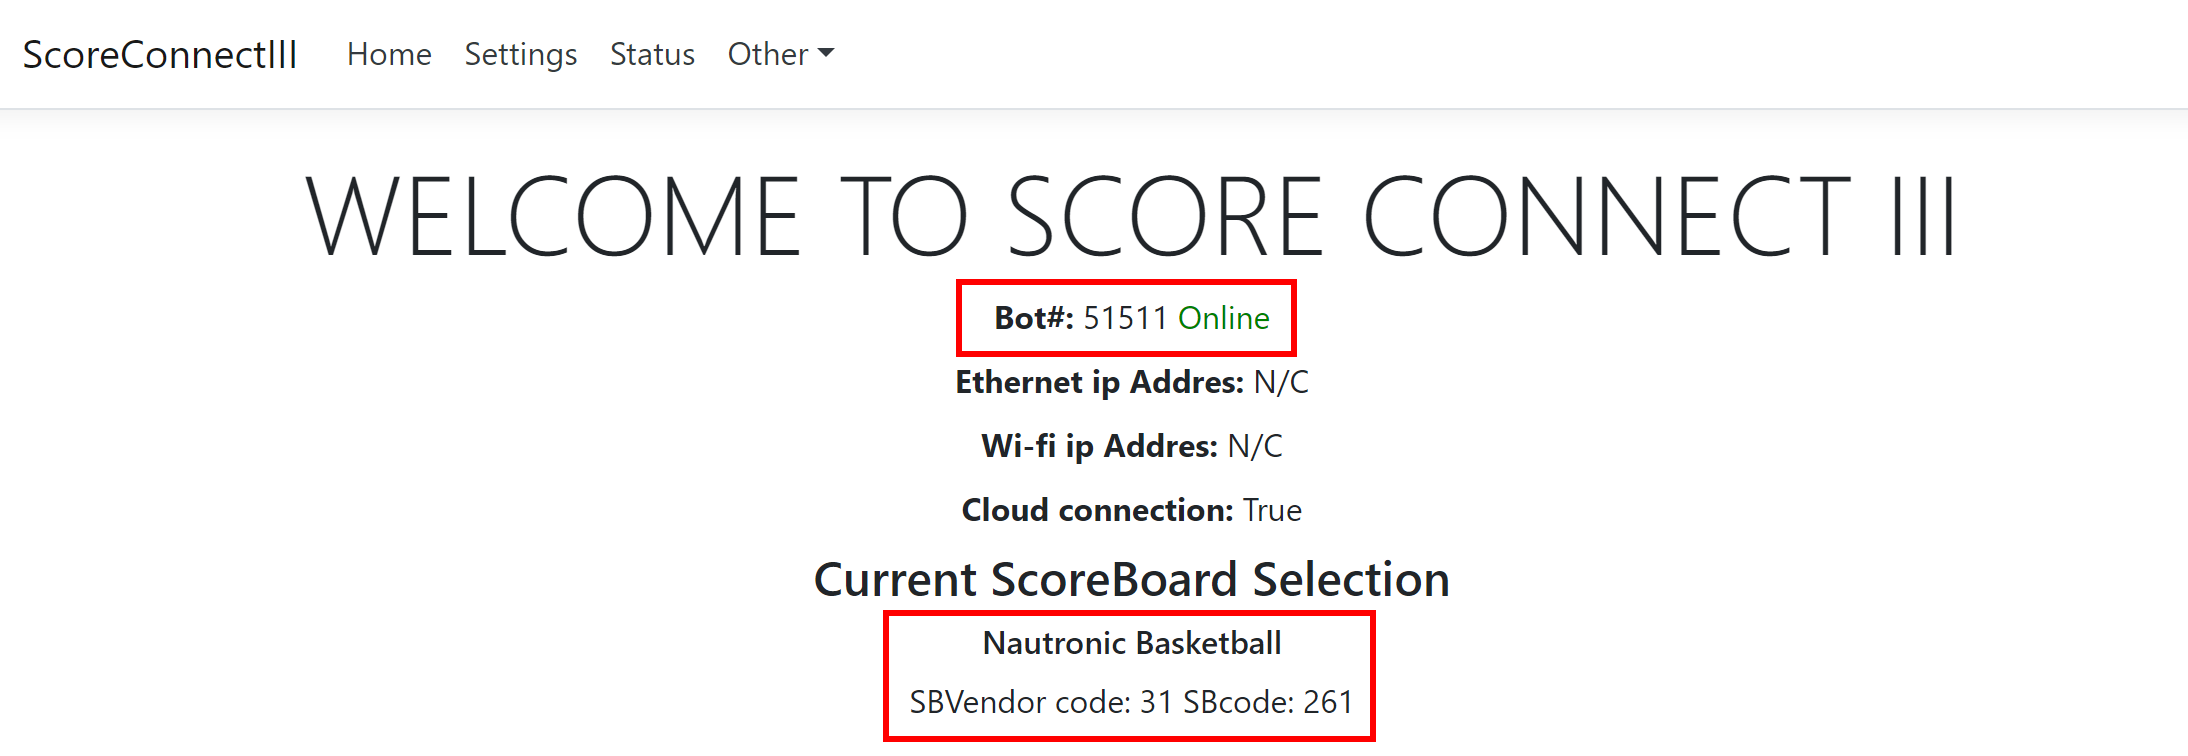
Task: Click the Wi-fi ip Addres label
Action: 1100,446
